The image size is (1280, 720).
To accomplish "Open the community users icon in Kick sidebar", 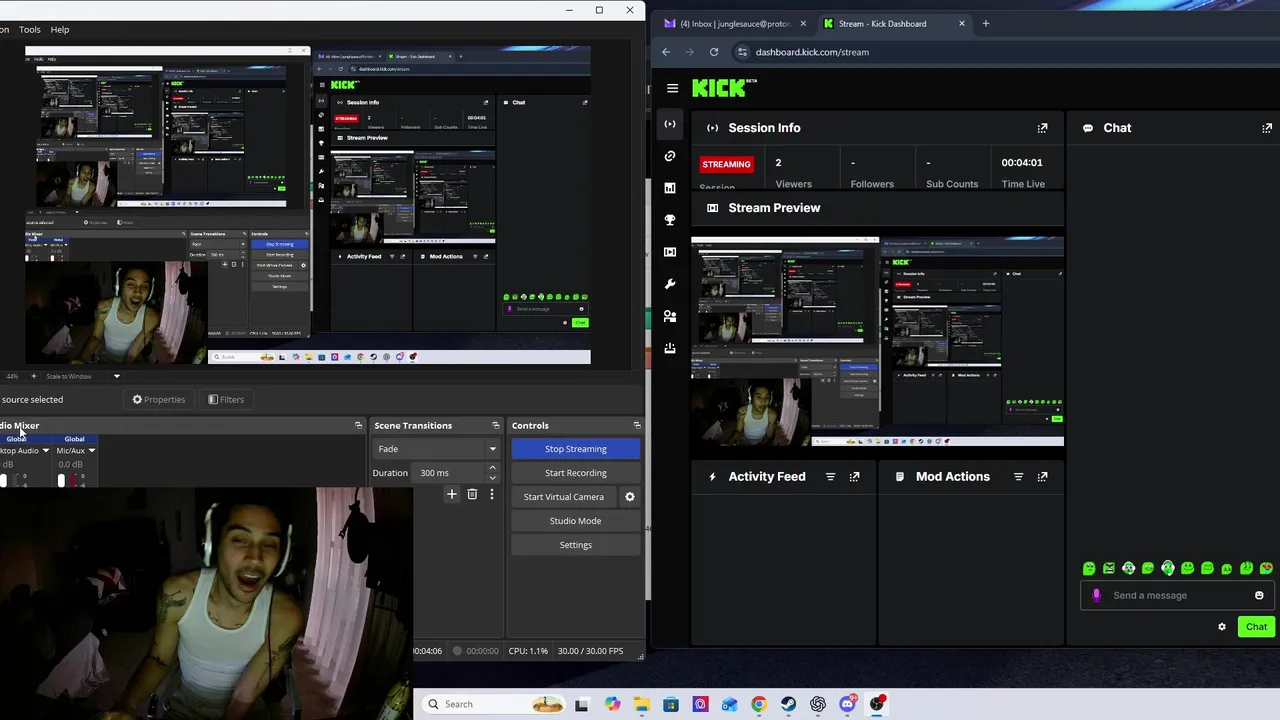I will (670, 316).
